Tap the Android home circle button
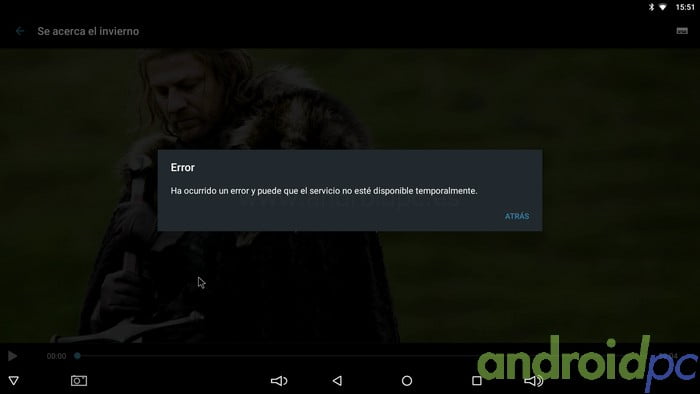This screenshot has height=394, width=700. click(x=407, y=381)
